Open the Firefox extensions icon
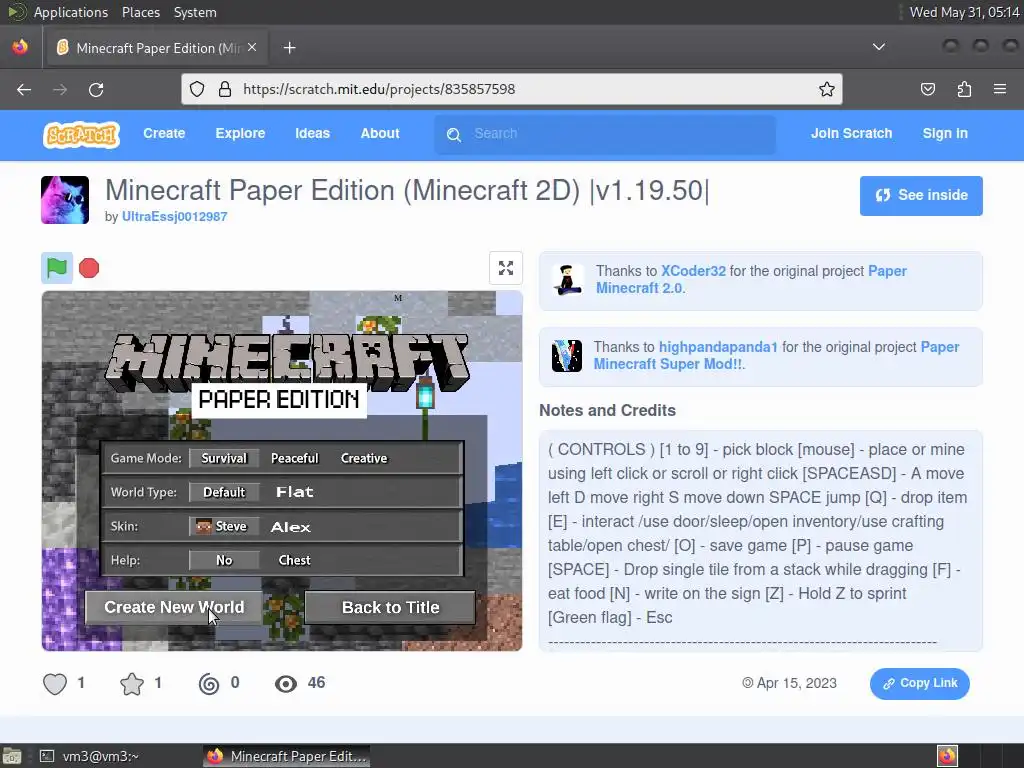Screen dimensions: 1024x768 tap(964, 89)
